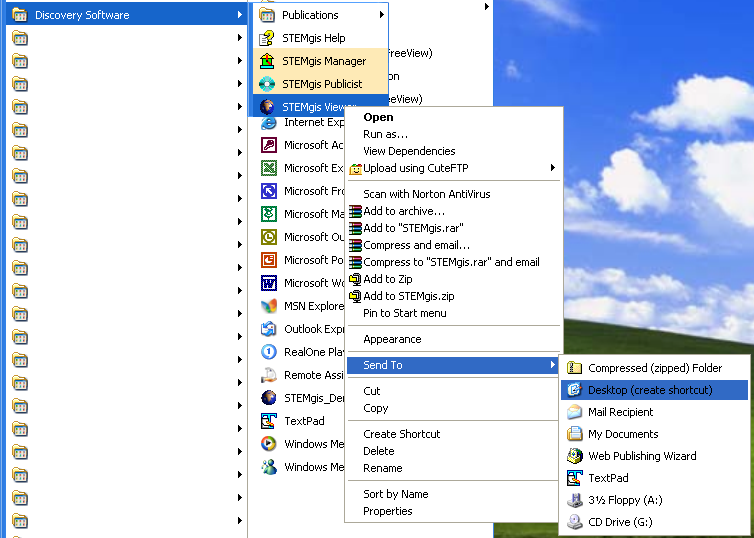Click the Microsoft FrontPage icon
The height and width of the screenshot is (538, 754).
point(269,191)
